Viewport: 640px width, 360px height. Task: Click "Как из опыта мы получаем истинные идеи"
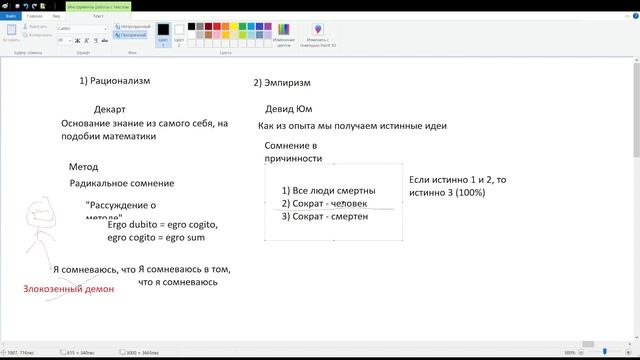[x=352, y=126]
